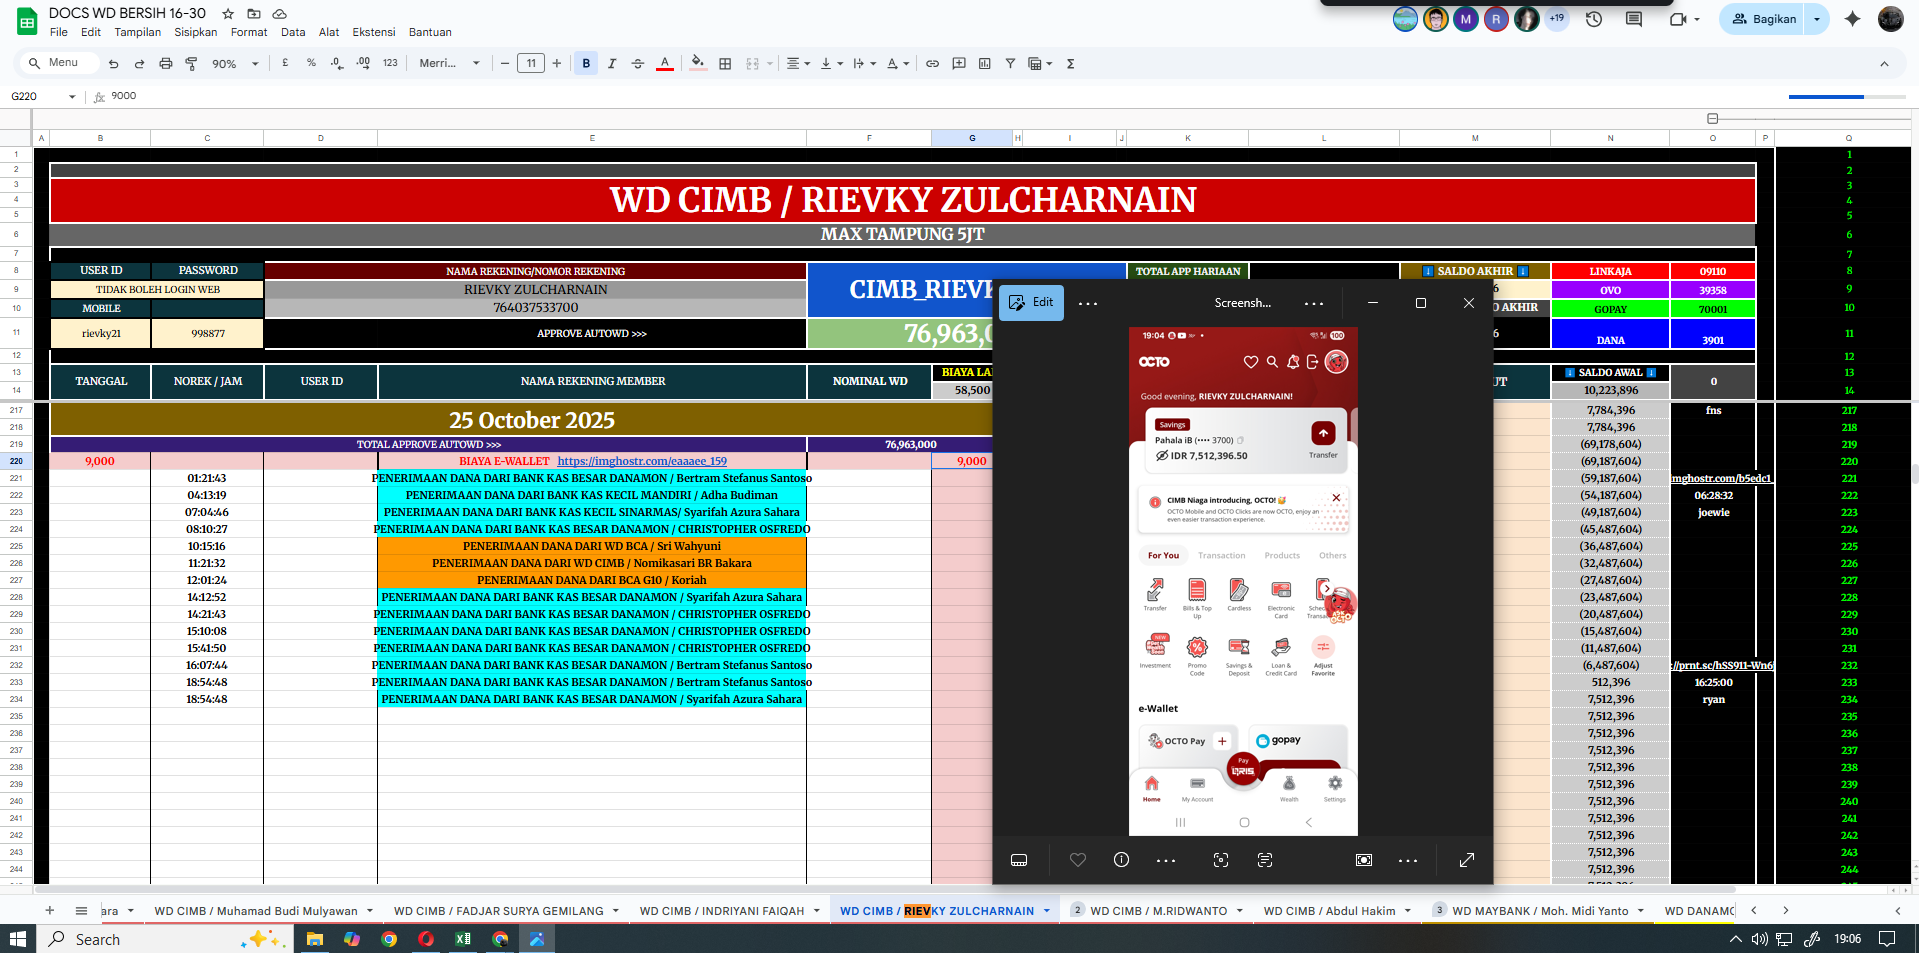Open File Explorer from the taskbar

(315, 939)
